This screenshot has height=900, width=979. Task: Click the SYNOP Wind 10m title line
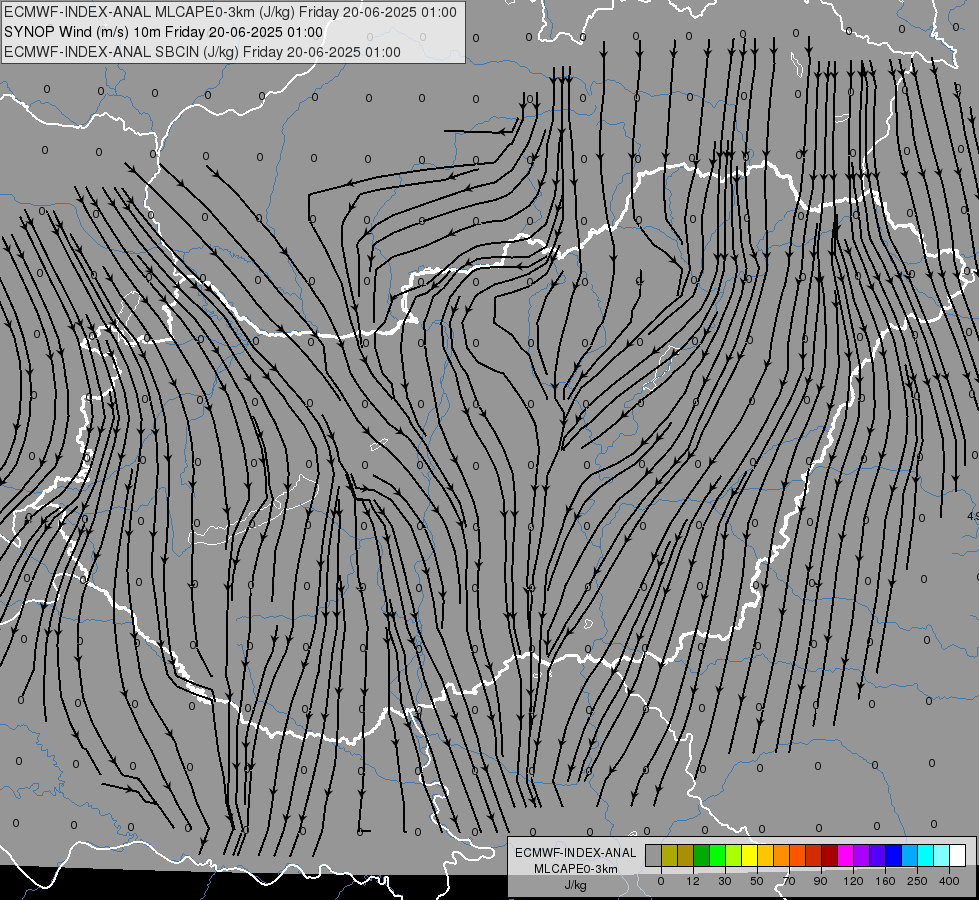tap(164, 32)
